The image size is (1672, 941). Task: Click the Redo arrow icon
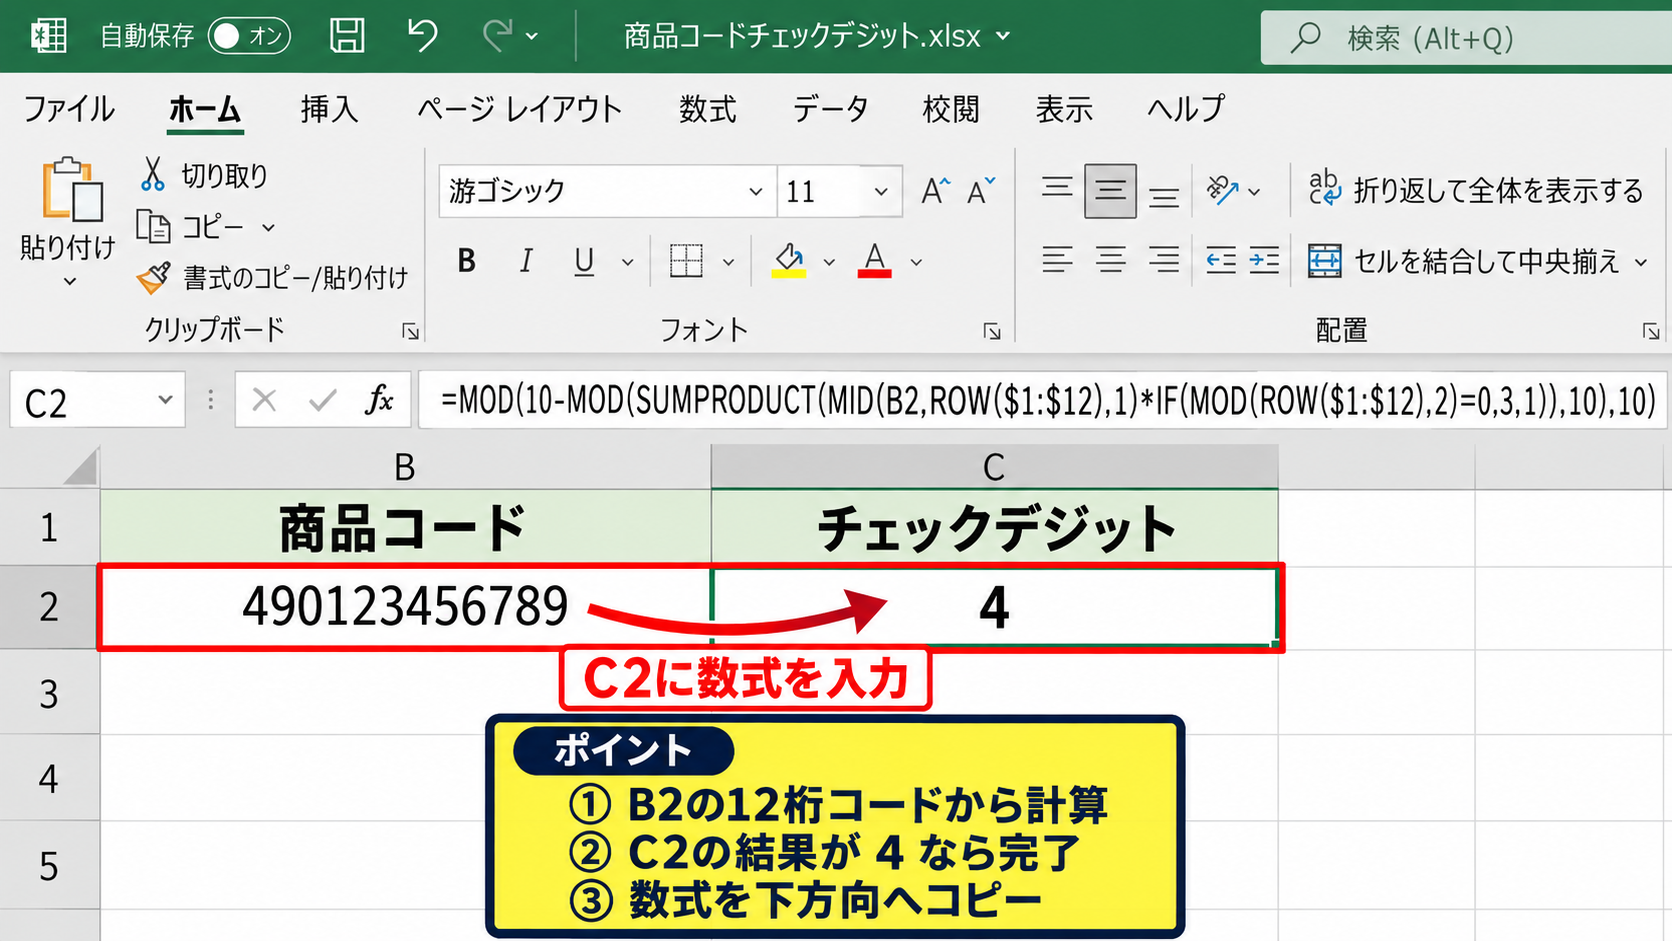pos(497,36)
